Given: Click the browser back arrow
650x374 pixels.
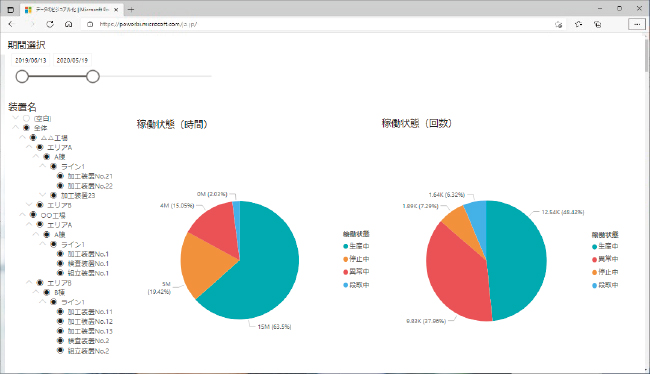Looking at the screenshot, I should [11, 24].
